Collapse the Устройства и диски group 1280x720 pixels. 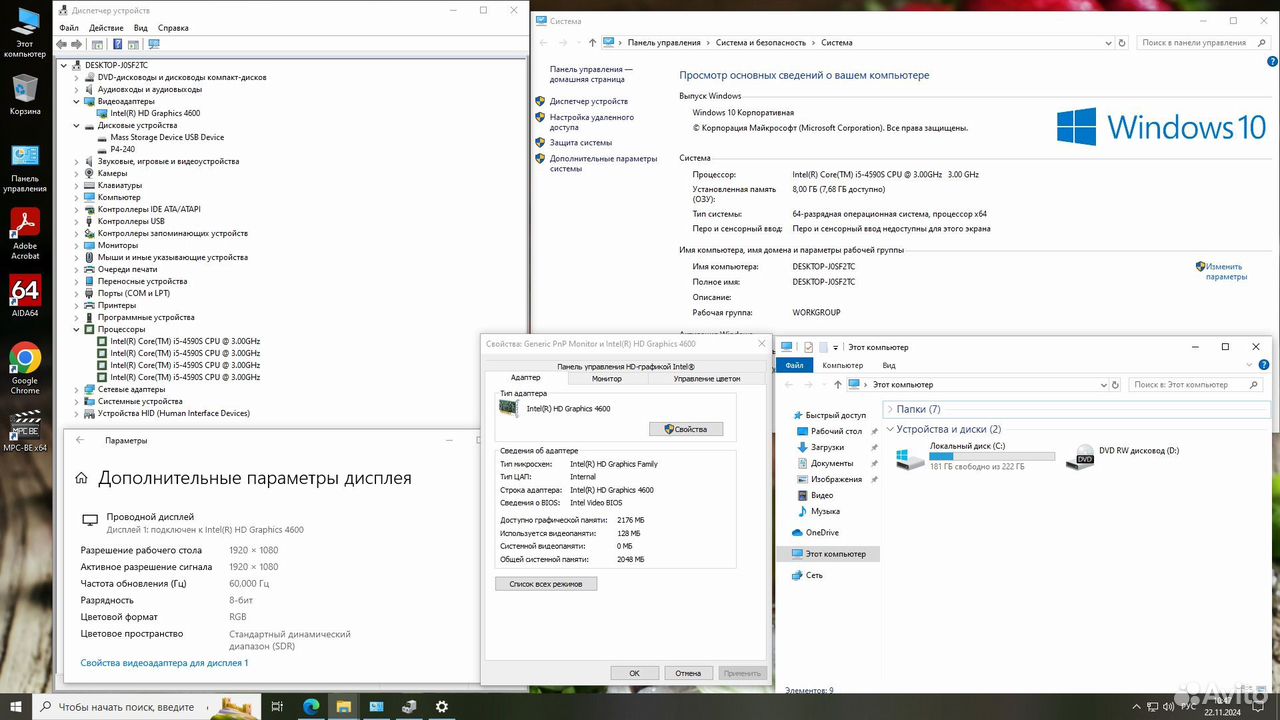tap(890, 429)
